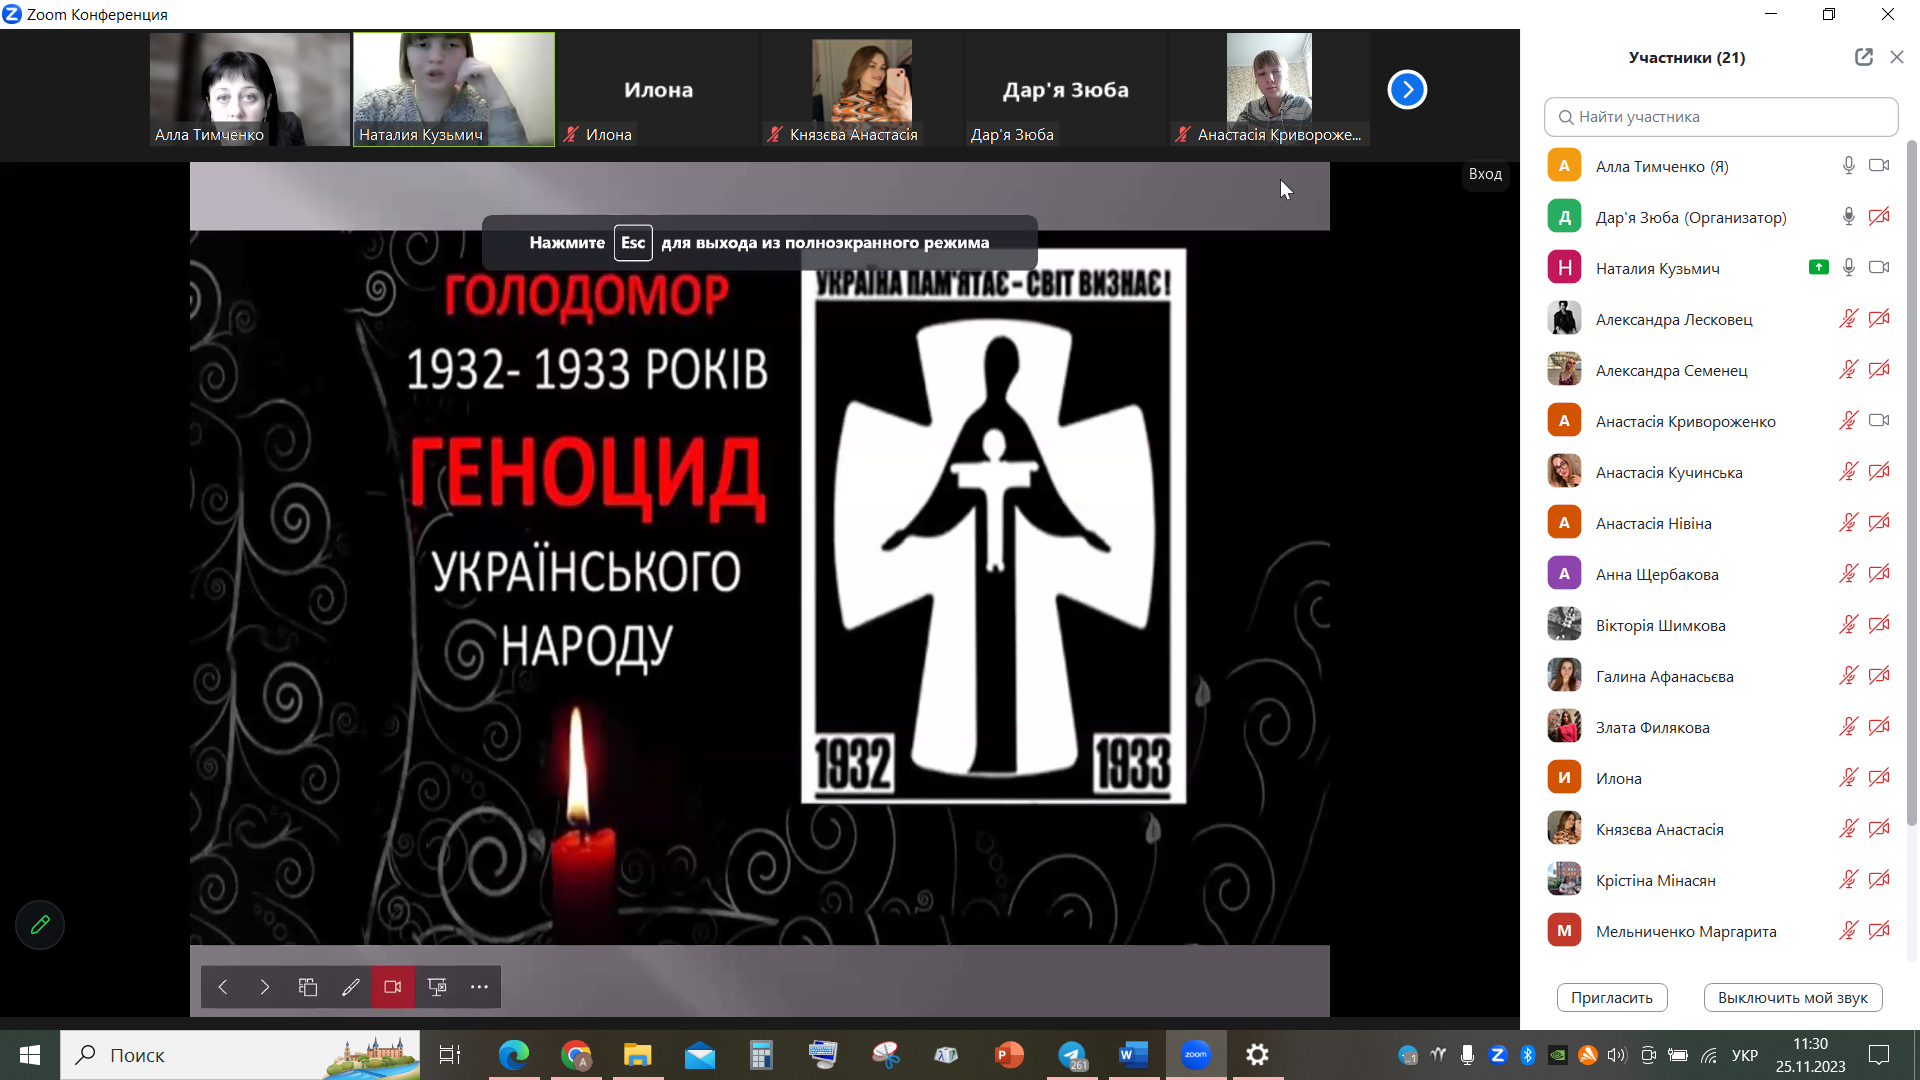The width and height of the screenshot is (1920, 1080).
Task: Click the participants list scrollbar
Action: click(x=1911, y=480)
